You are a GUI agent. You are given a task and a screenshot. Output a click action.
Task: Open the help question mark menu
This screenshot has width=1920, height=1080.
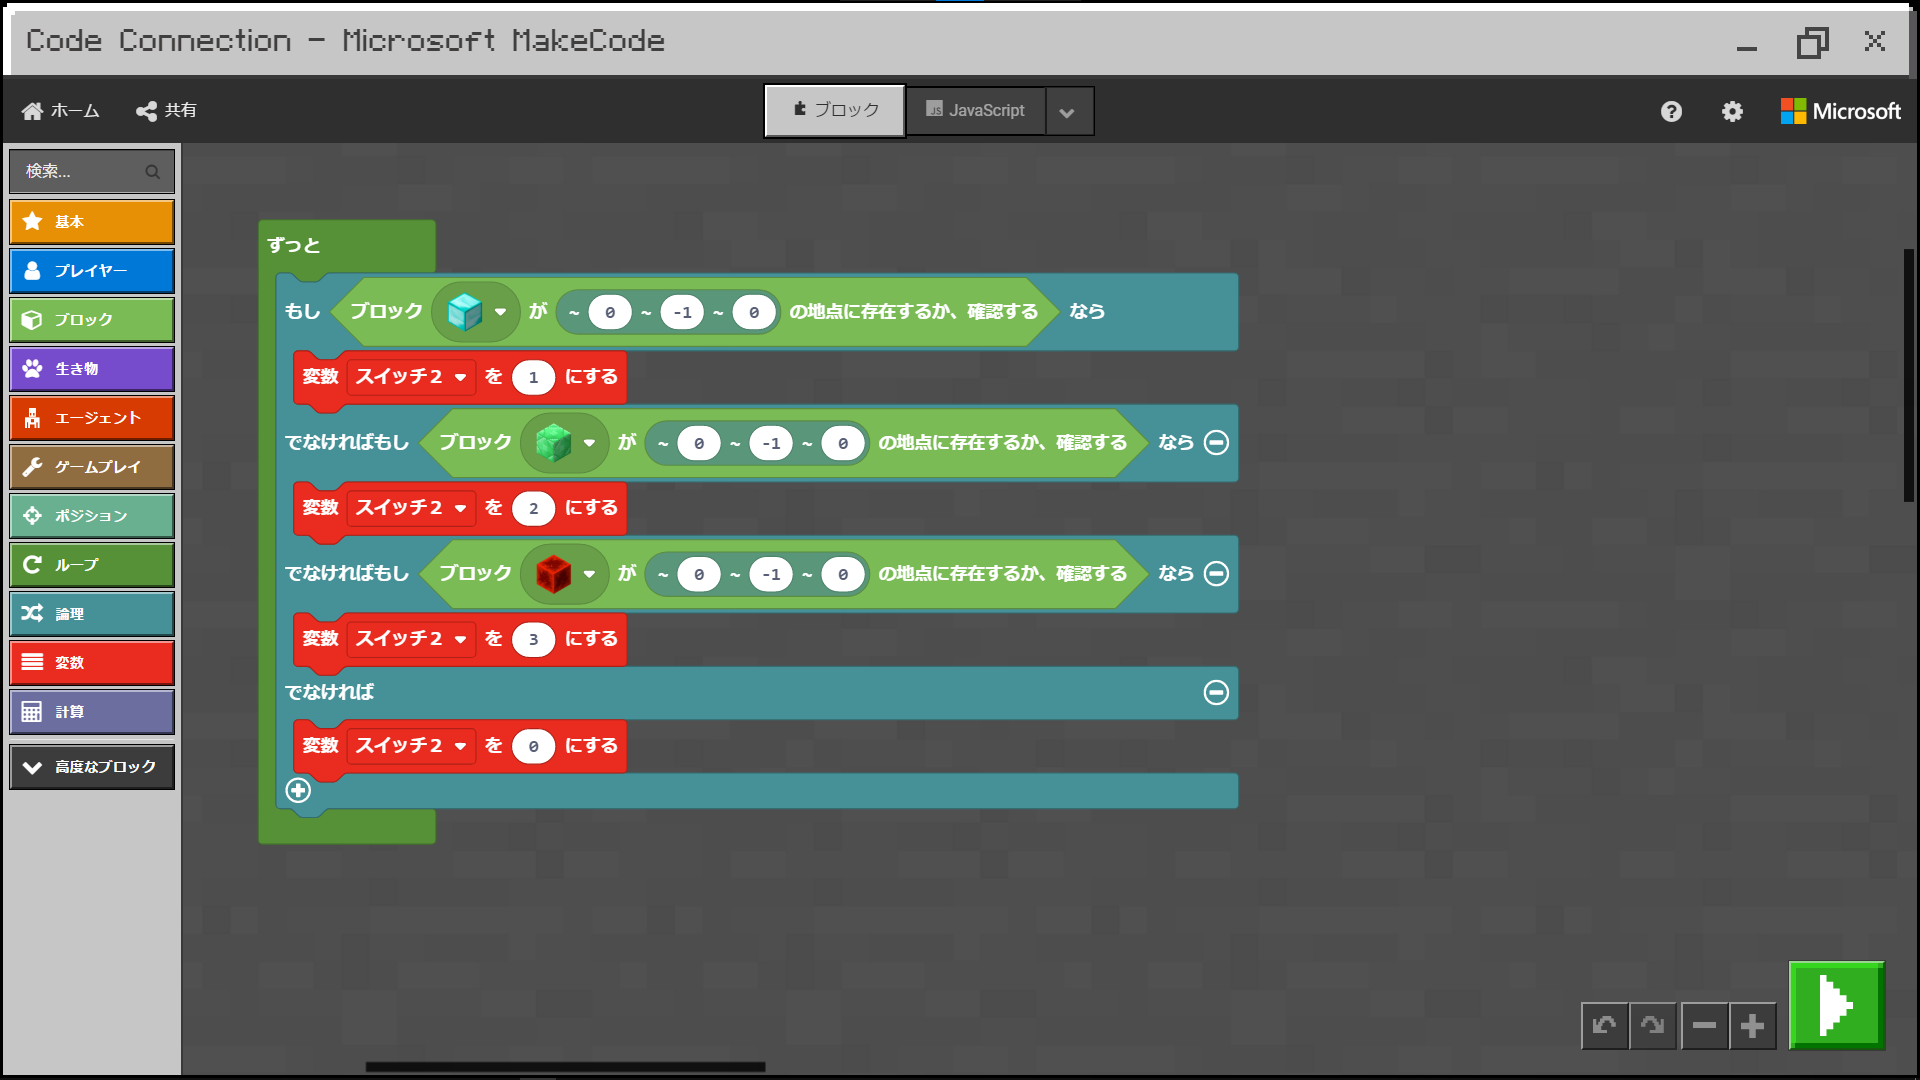point(1671,111)
